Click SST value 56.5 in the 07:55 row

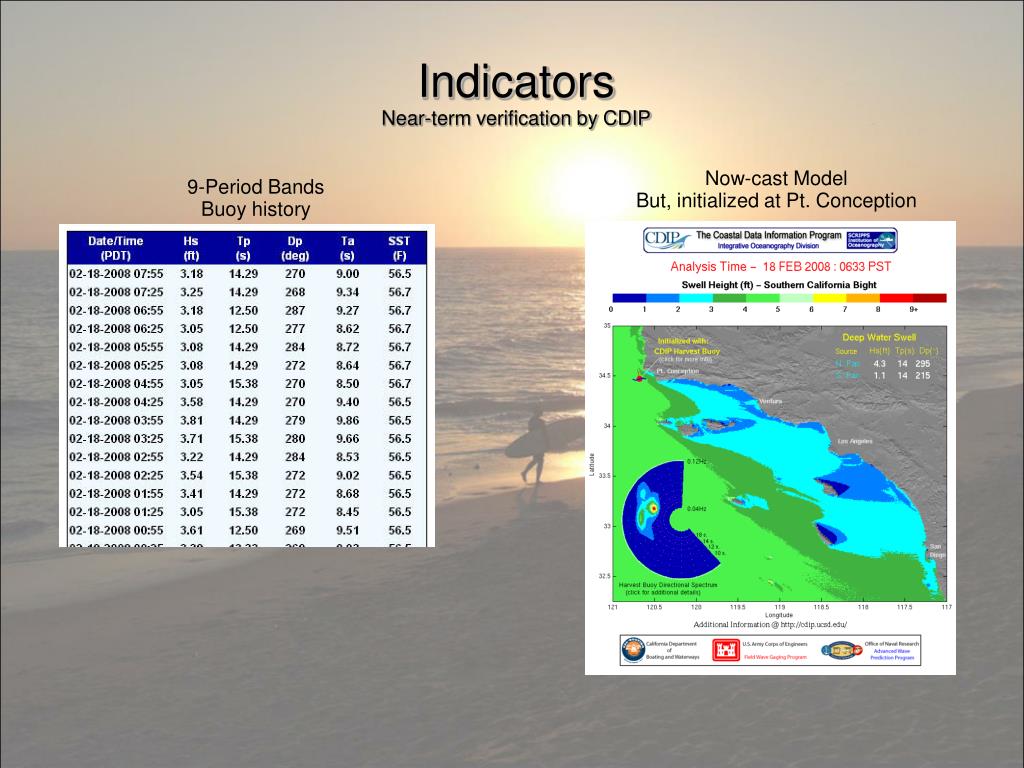click(x=400, y=274)
